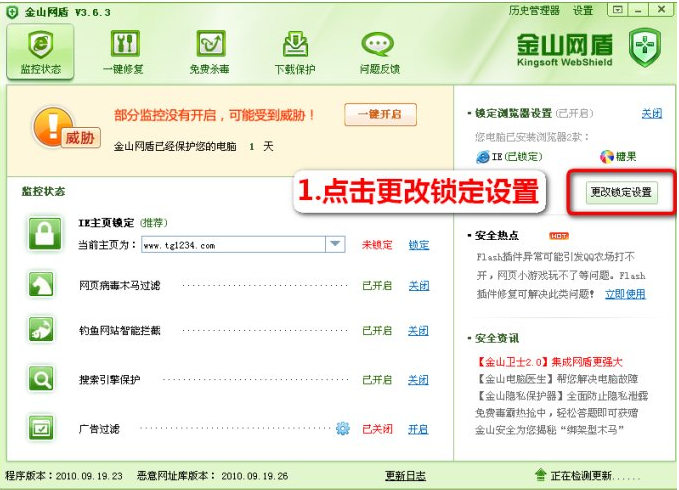Click the magnifier icon for search engine protection
The width and height of the screenshot is (679, 490).
(x=41, y=379)
